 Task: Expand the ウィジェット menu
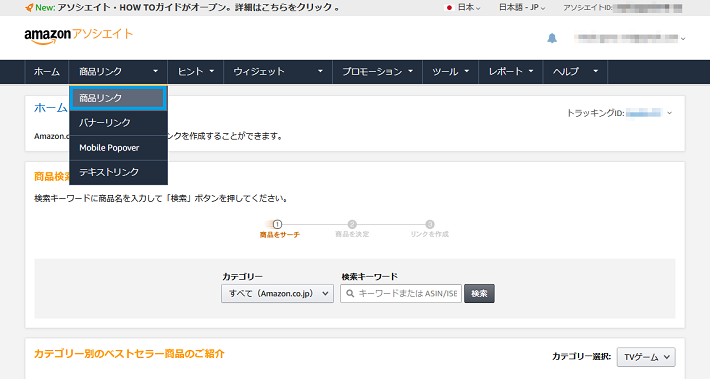278,72
